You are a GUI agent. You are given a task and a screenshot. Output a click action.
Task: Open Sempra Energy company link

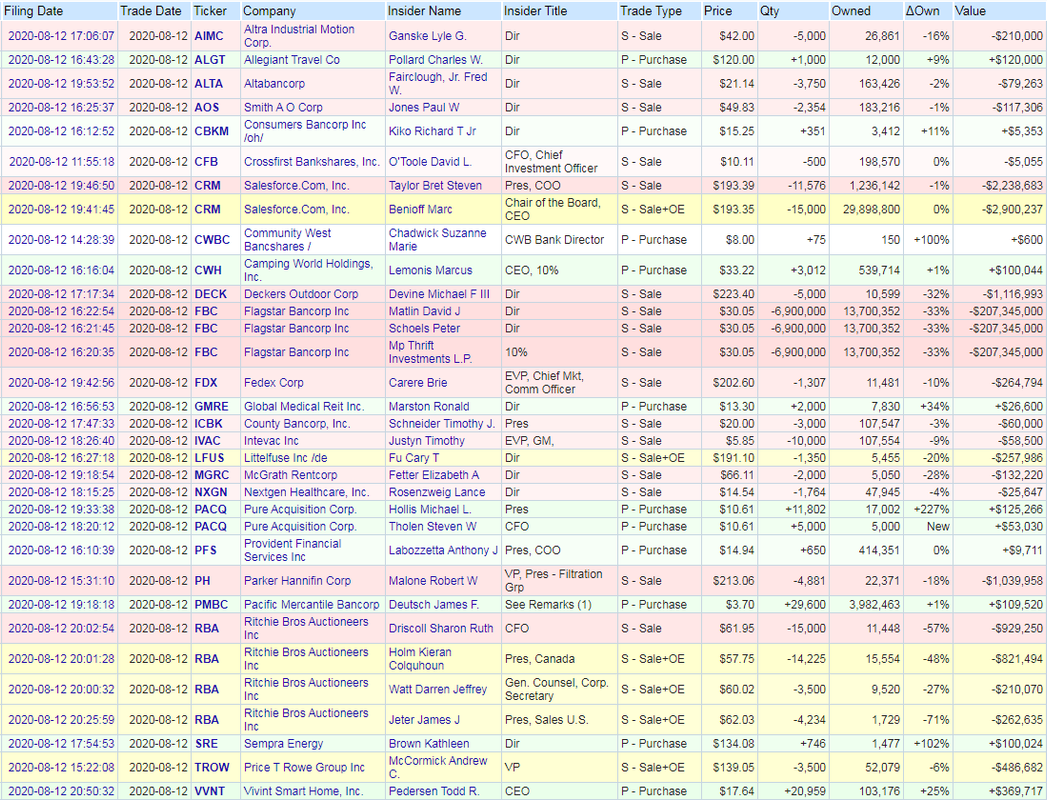[283, 744]
